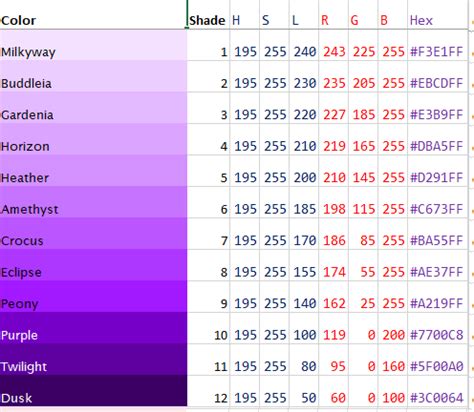
Task: Select shade number 10 cell
Action: coord(208,328)
